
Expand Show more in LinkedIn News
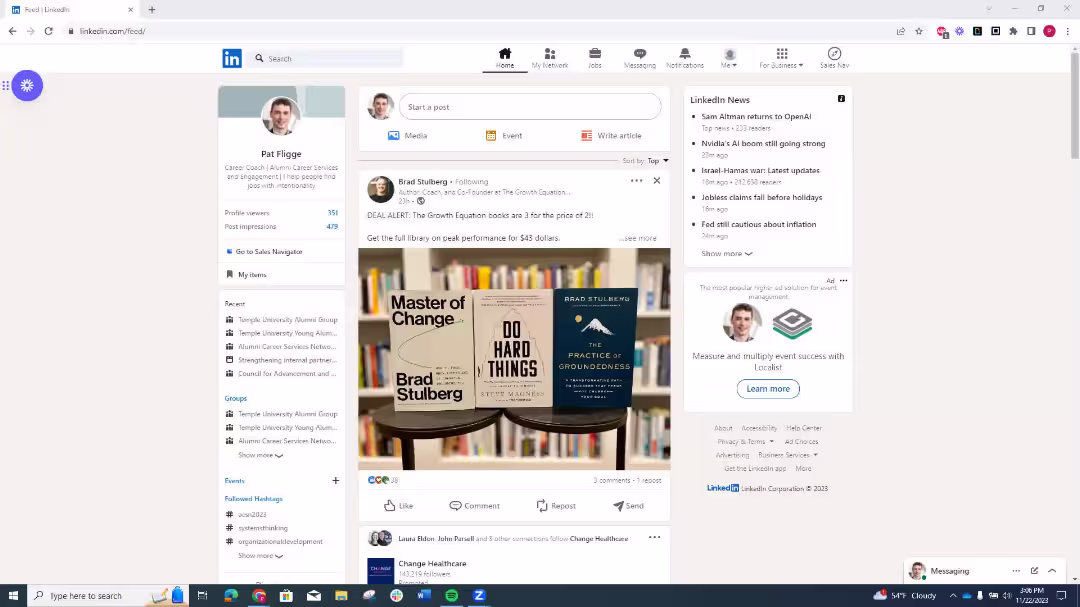coord(727,254)
